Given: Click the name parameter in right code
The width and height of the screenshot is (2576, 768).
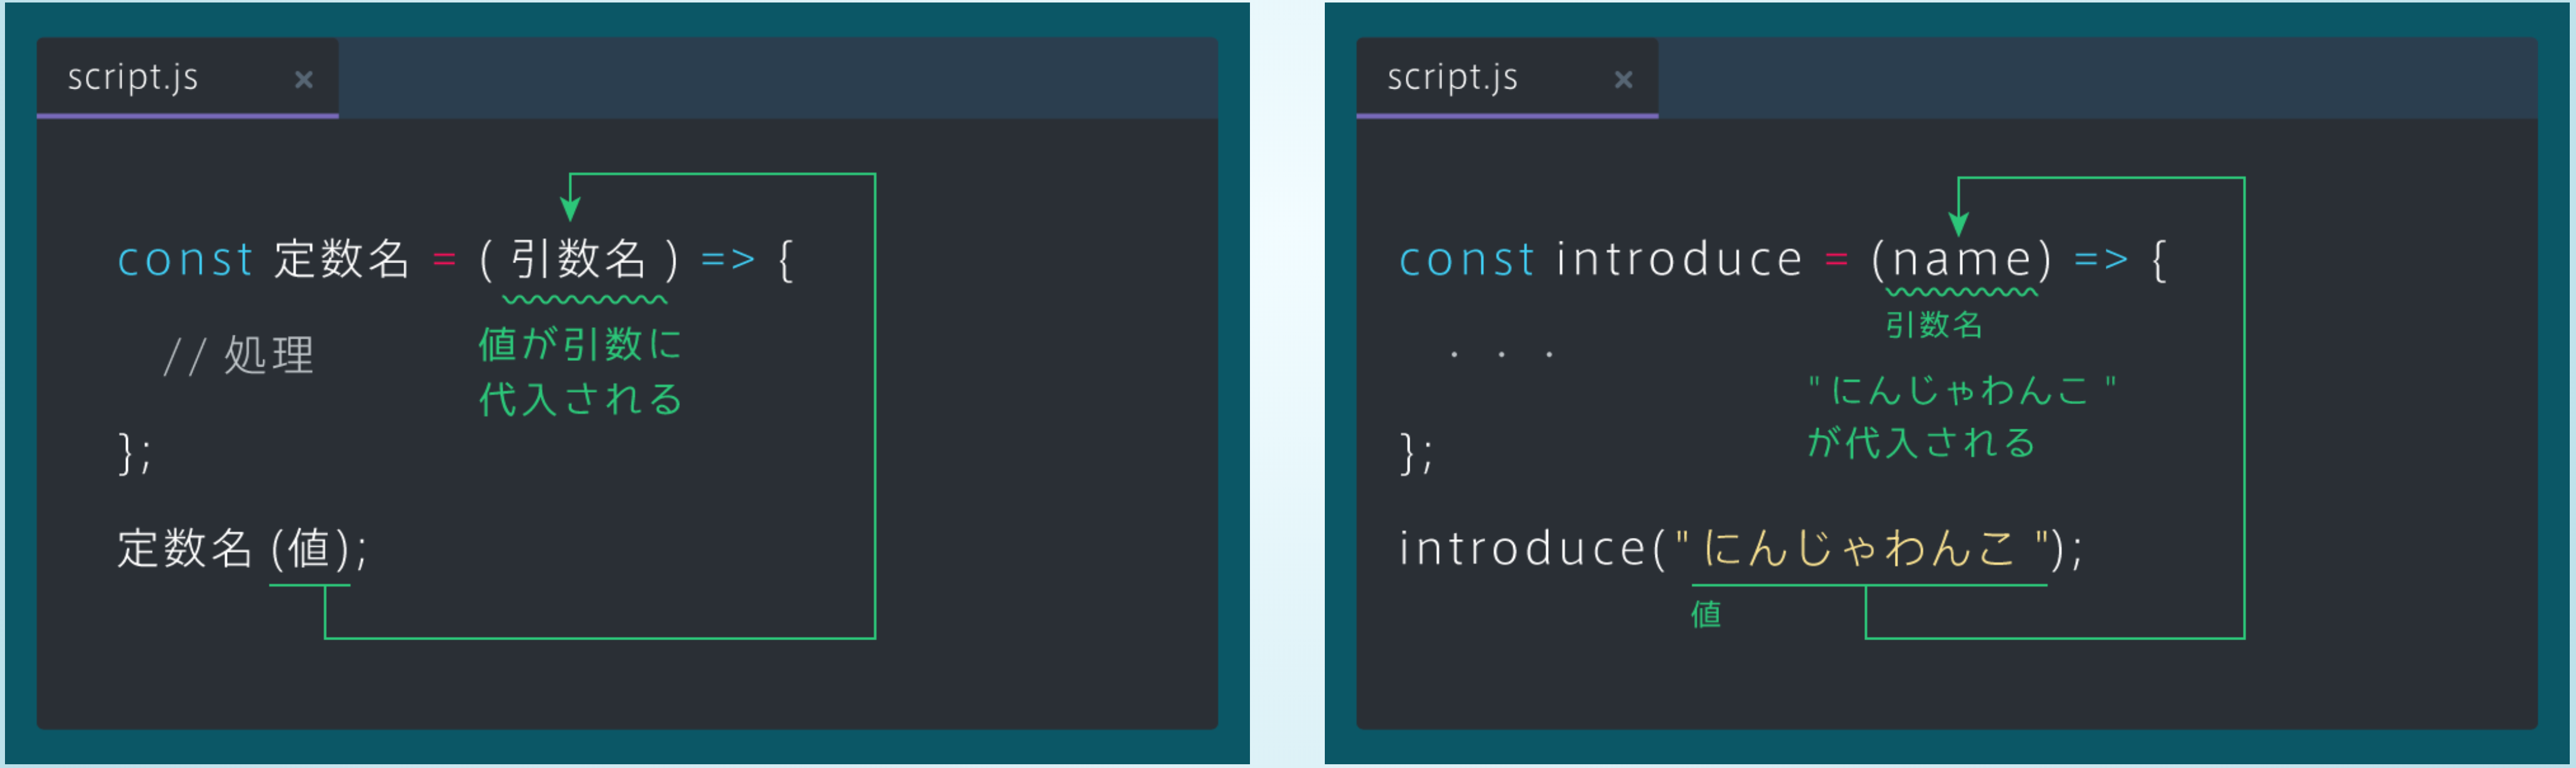Looking at the screenshot, I should 1961,260.
